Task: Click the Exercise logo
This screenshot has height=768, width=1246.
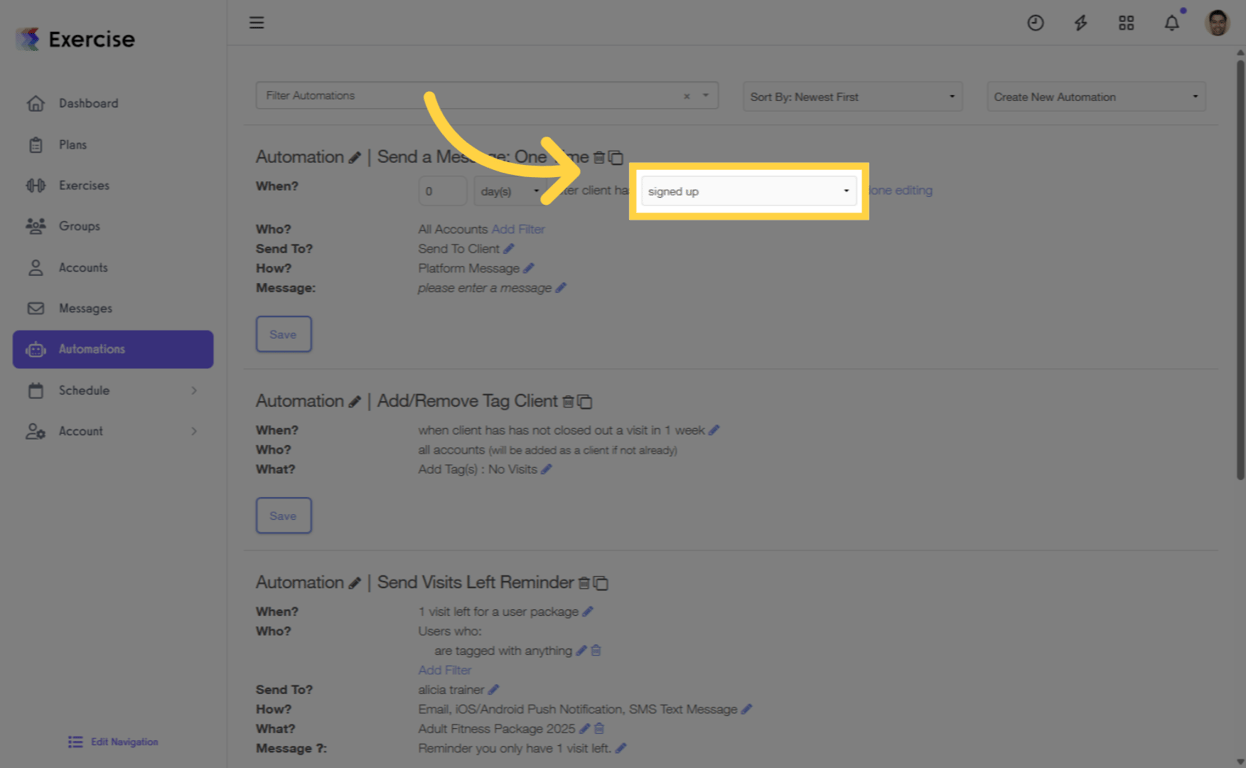Action: (75, 39)
